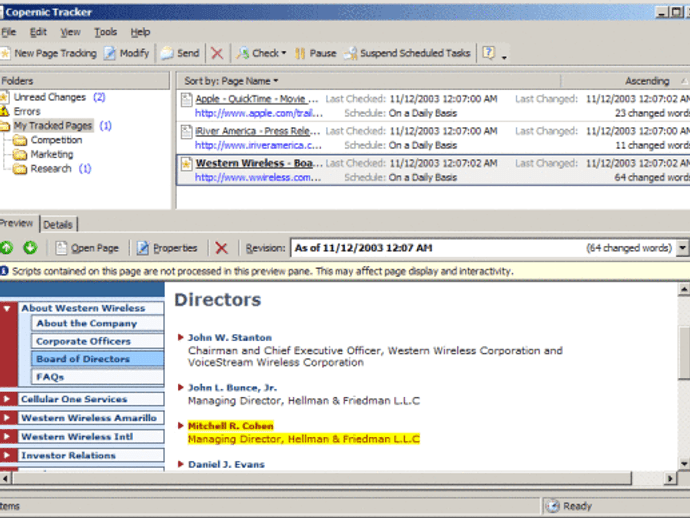Click preview pane scroll down arrow

[684, 463]
